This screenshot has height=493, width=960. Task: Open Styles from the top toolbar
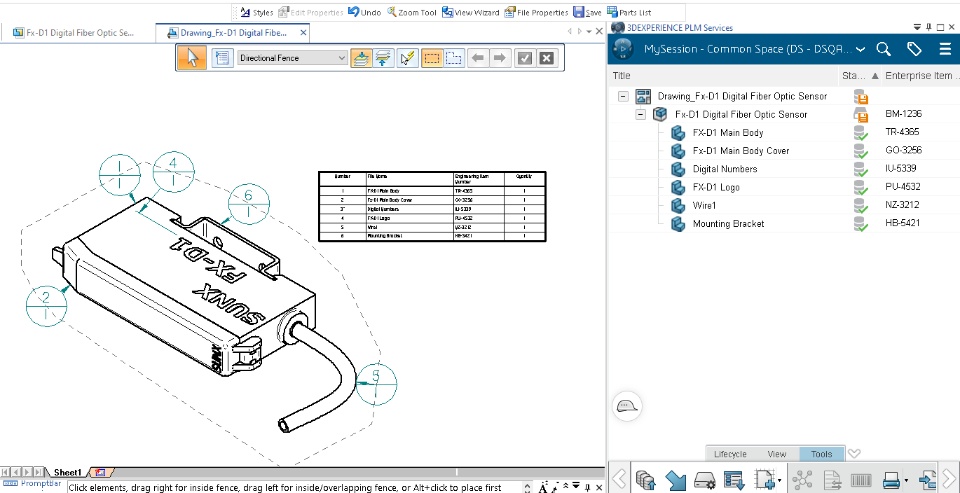[x=257, y=12]
